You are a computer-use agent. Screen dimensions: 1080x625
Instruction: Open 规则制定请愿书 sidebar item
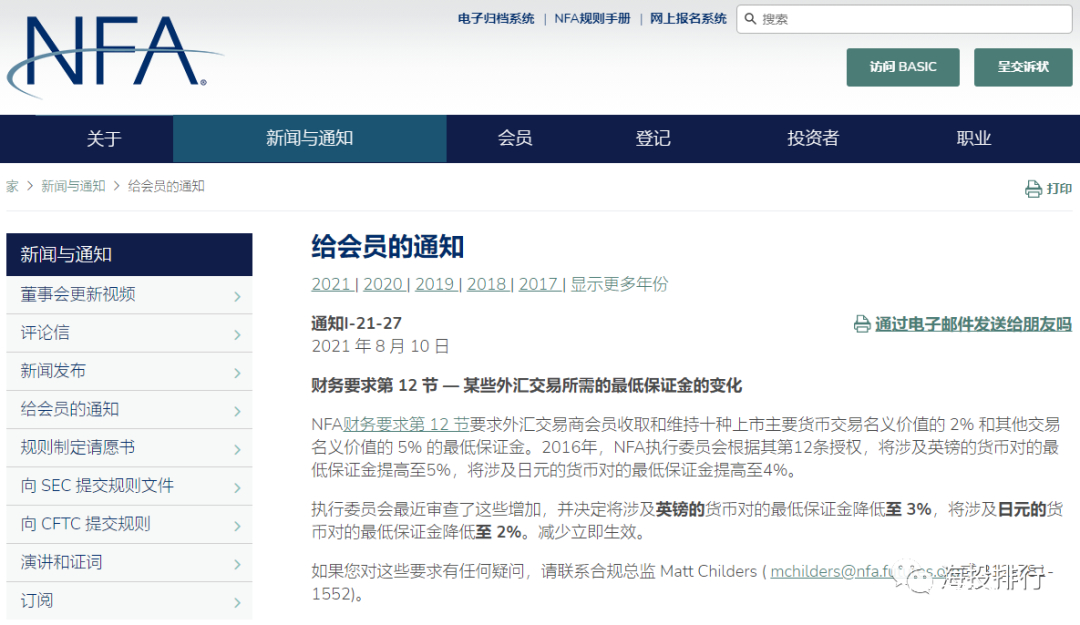click(x=129, y=448)
